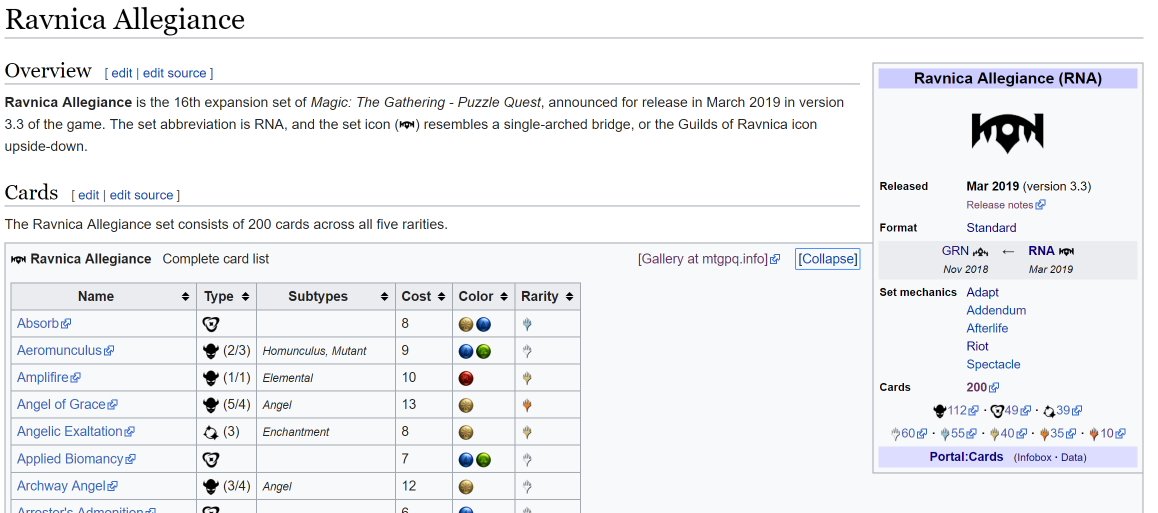
Task: Go to the GRN previous set link
Action: pos(955,251)
